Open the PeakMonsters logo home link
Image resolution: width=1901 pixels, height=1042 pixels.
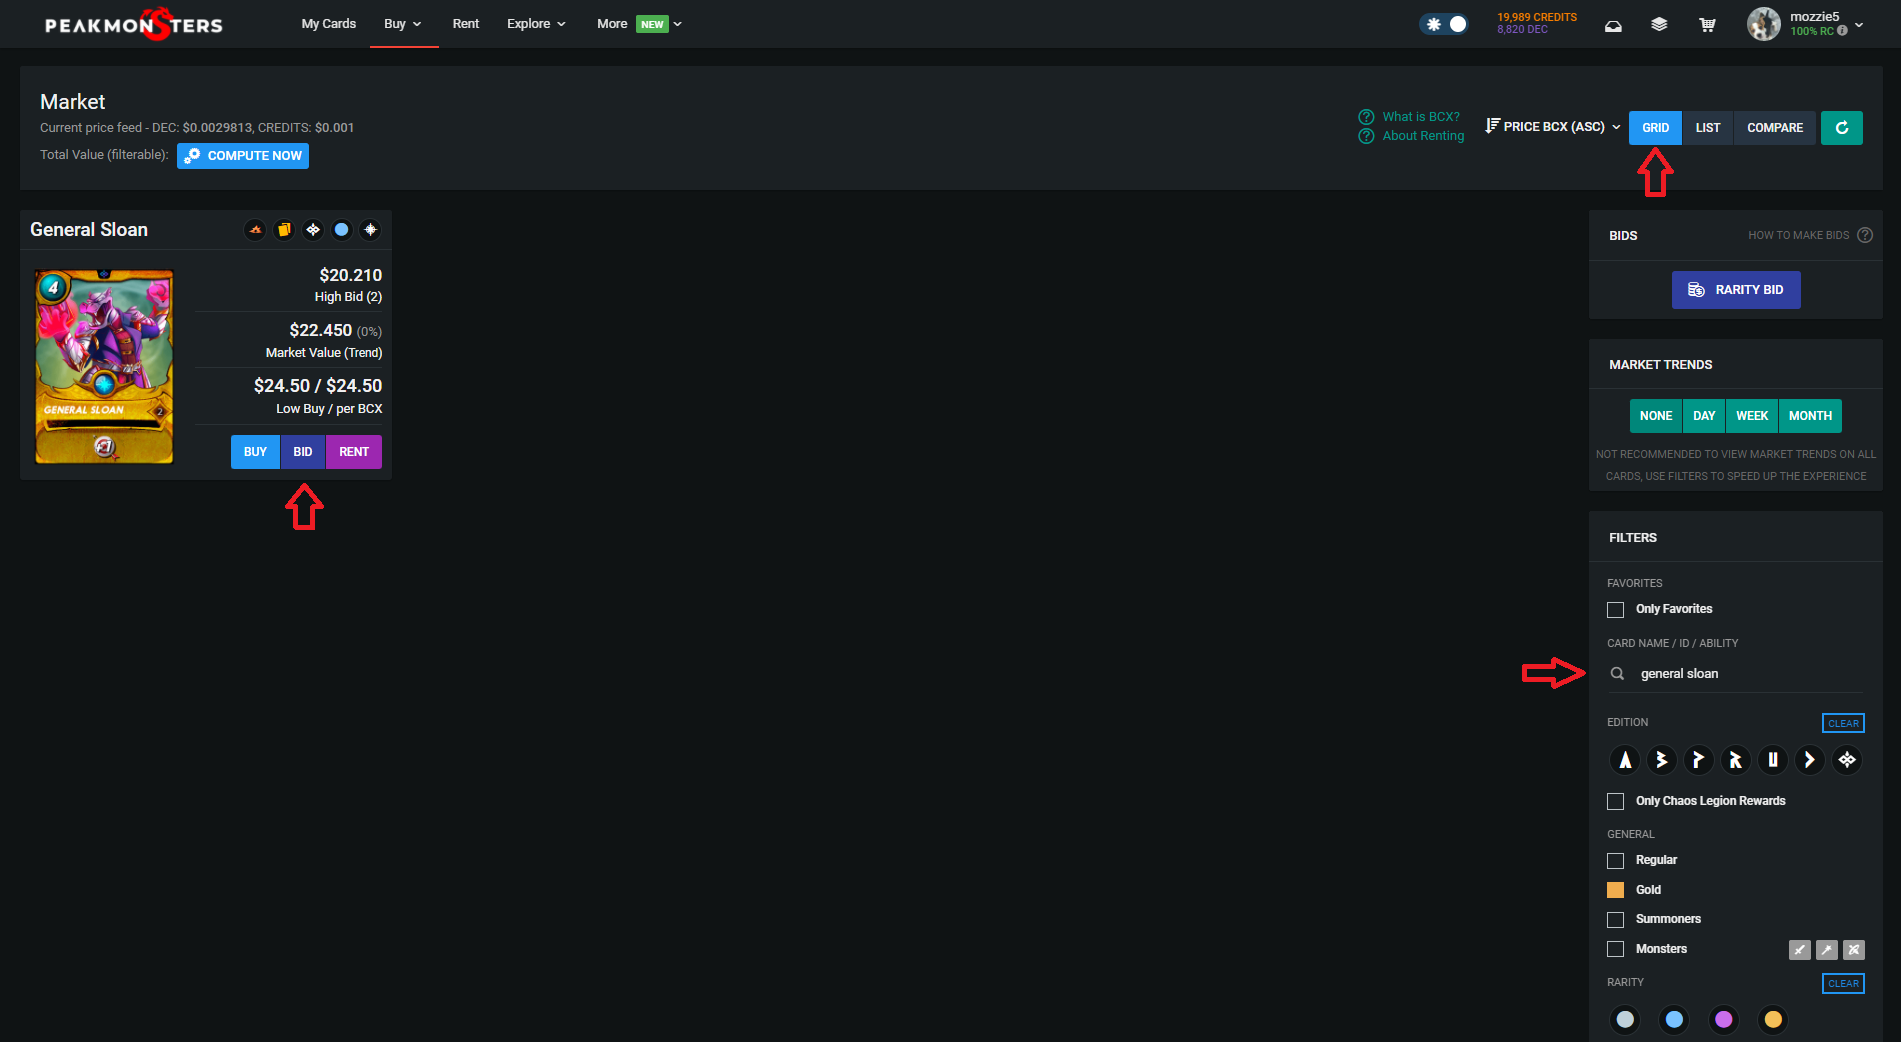pos(134,24)
